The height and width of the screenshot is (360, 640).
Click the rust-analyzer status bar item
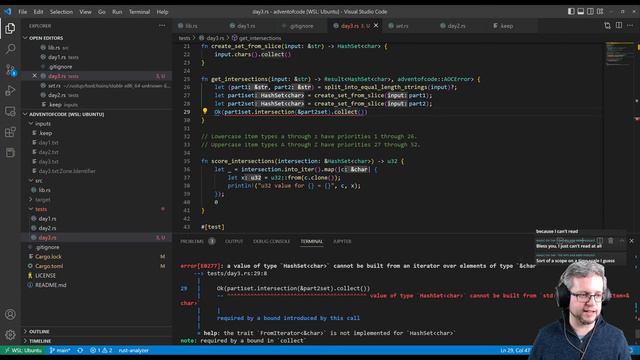[x=134, y=350]
